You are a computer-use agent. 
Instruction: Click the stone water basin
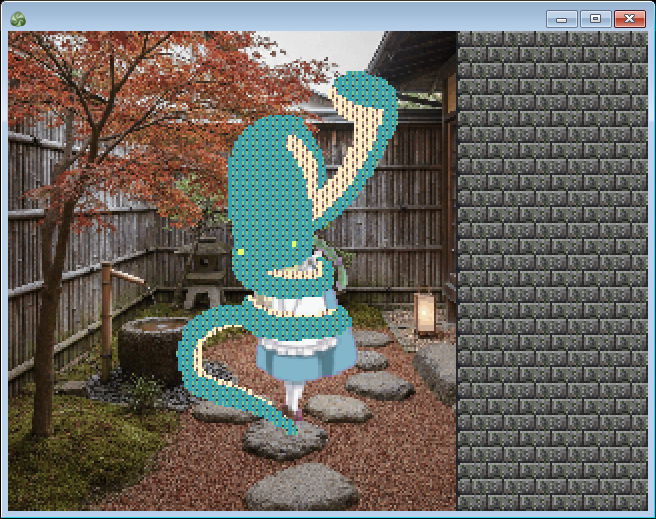(154, 349)
